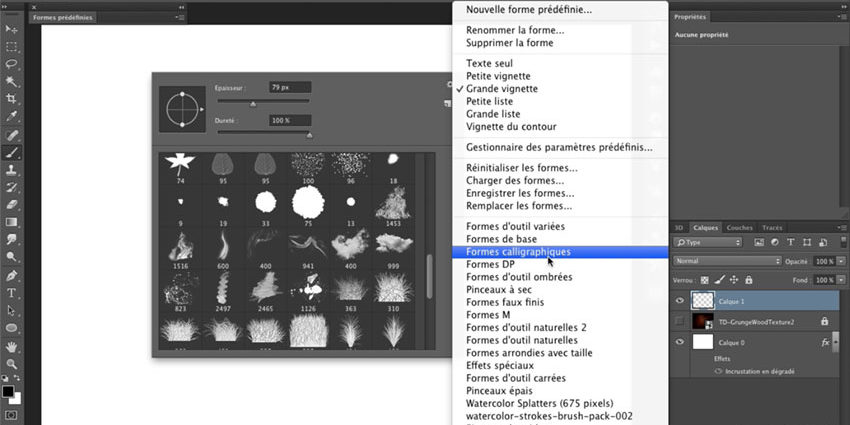Viewport: 850px width, 425px height.
Task: Open the Normal blend mode dropdown
Action: click(726, 260)
